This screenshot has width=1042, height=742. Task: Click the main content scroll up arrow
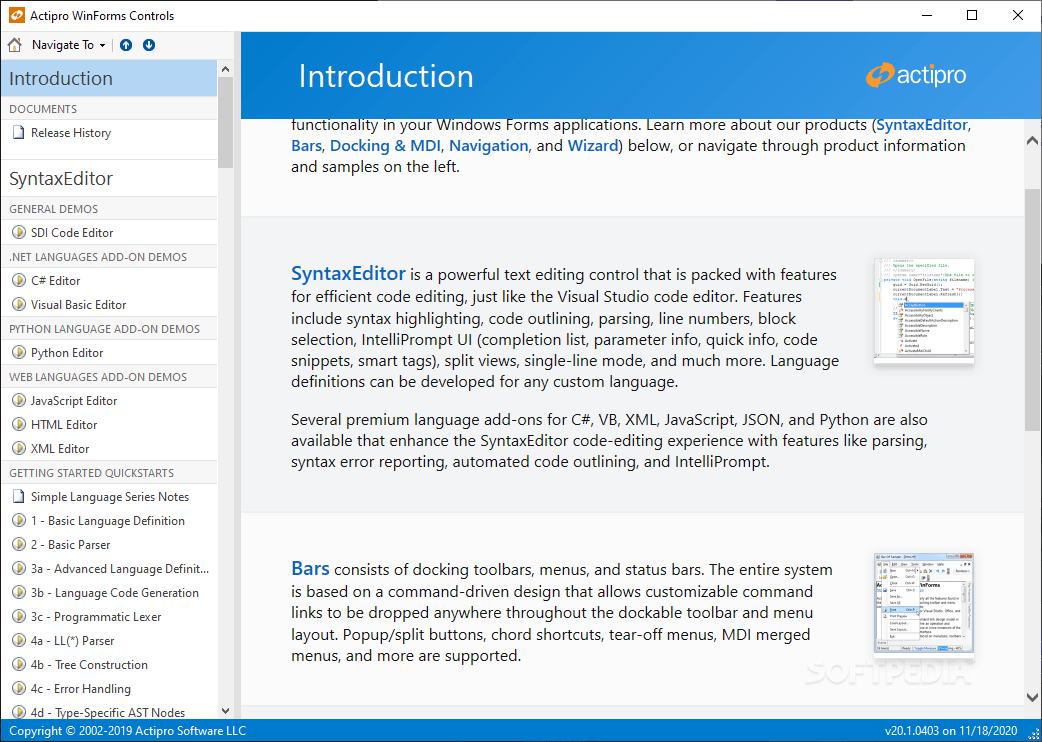click(1032, 140)
